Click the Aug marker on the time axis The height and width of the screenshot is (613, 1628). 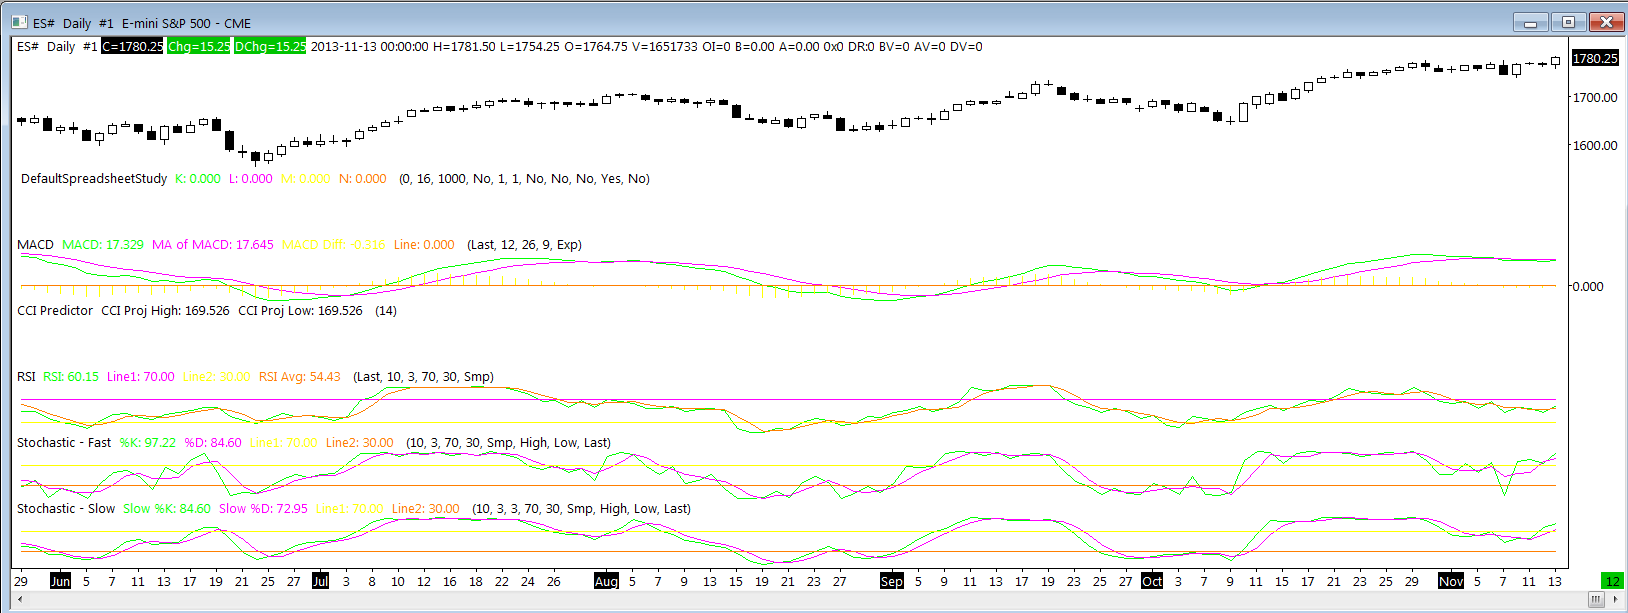pos(606,581)
